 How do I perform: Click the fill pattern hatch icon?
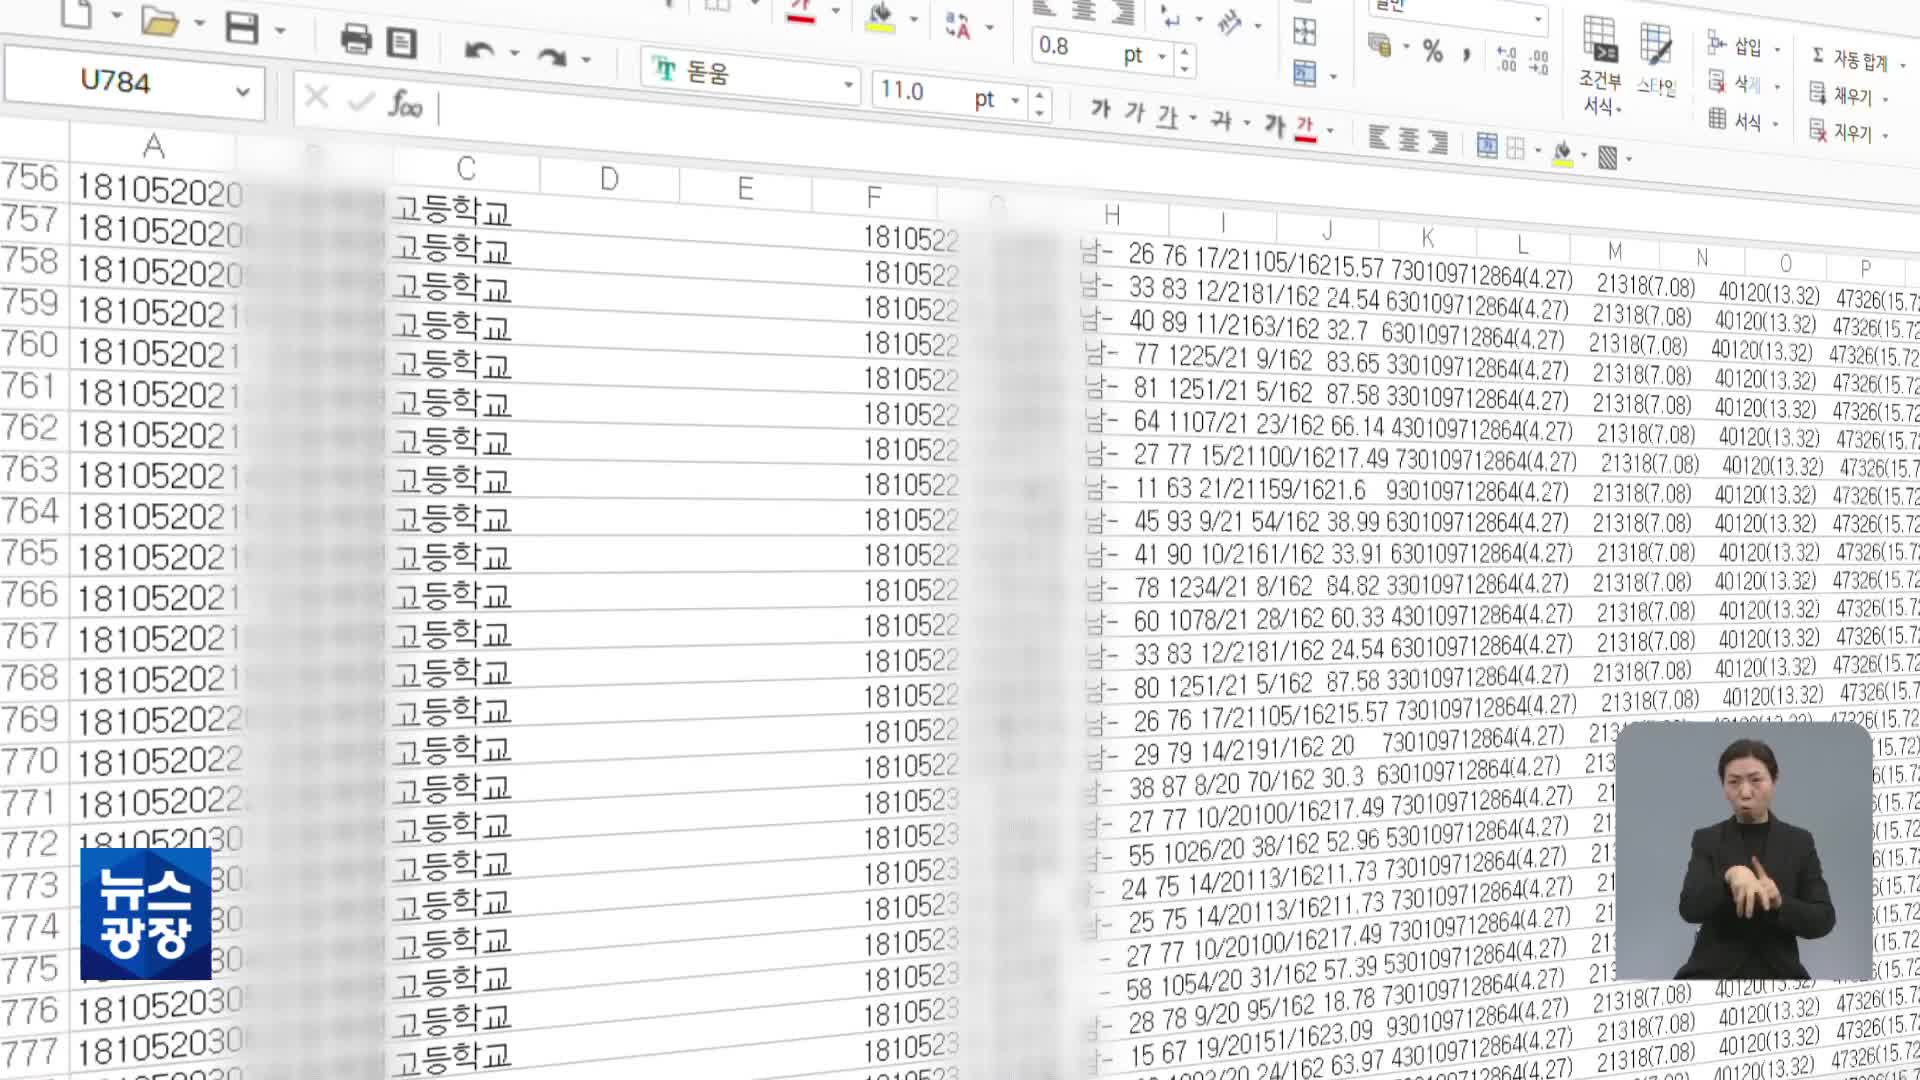(x=1608, y=156)
